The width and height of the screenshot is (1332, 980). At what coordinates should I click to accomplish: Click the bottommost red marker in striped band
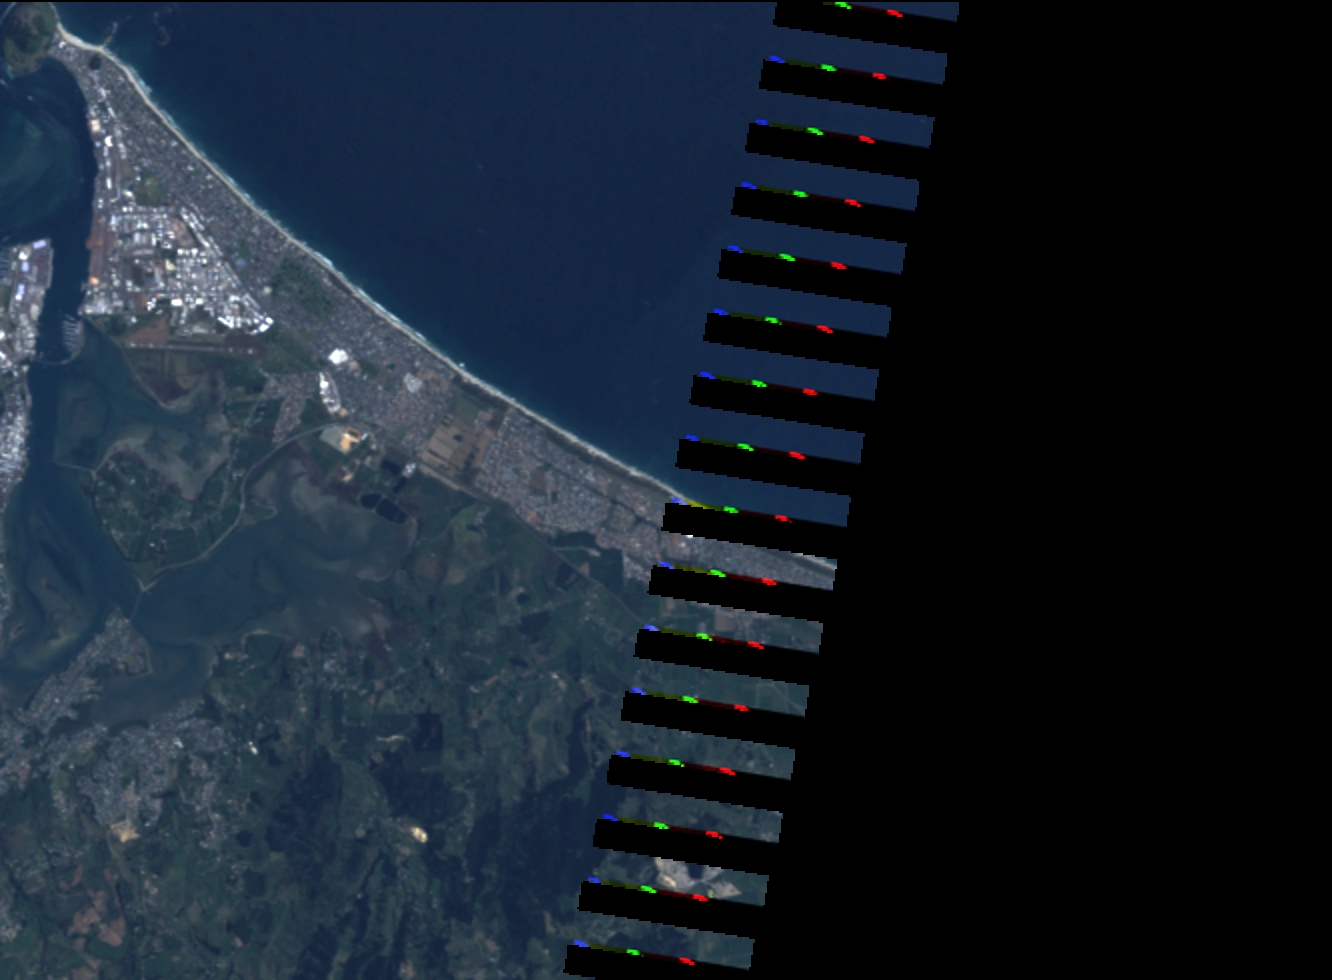[686, 961]
